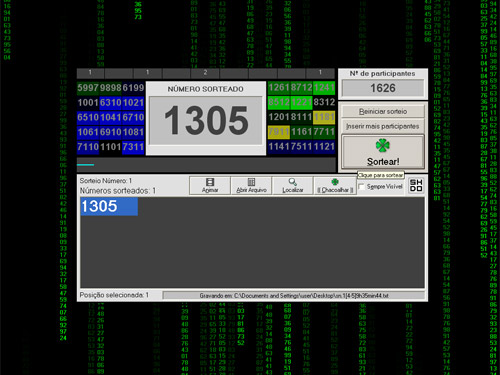Viewport: 500px width, 375px height.
Task: Enable the Sempre Visível checkbox
Action: point(361,187)
